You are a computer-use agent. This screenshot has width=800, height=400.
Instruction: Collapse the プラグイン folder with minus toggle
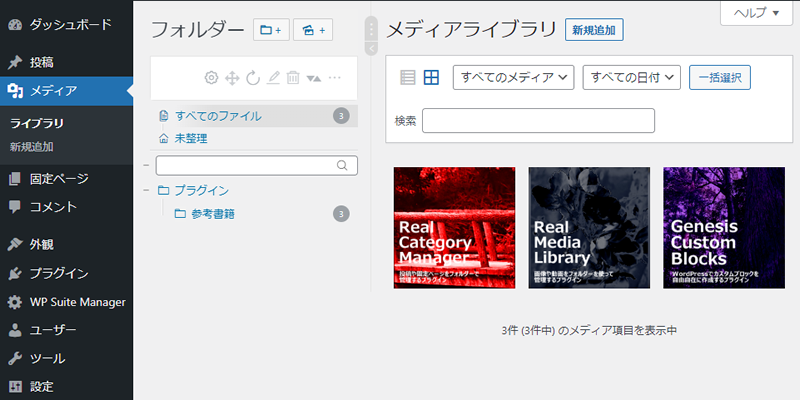click(146, 190)
